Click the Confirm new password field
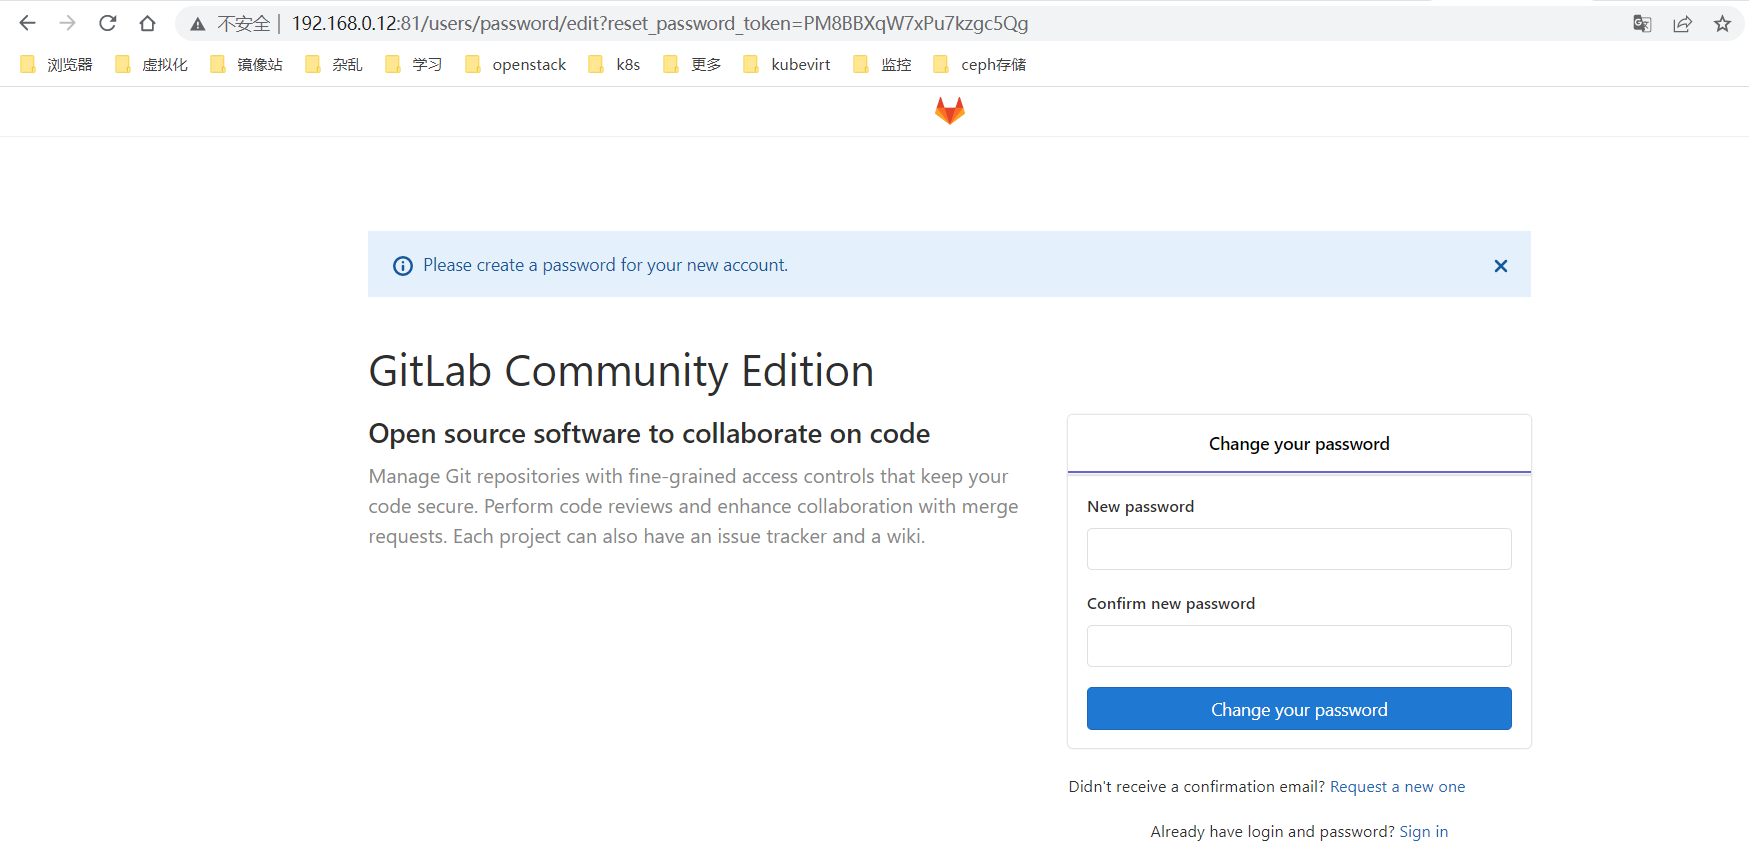The height and width of the screenshot is (856, 1749). coord(1298,646)
